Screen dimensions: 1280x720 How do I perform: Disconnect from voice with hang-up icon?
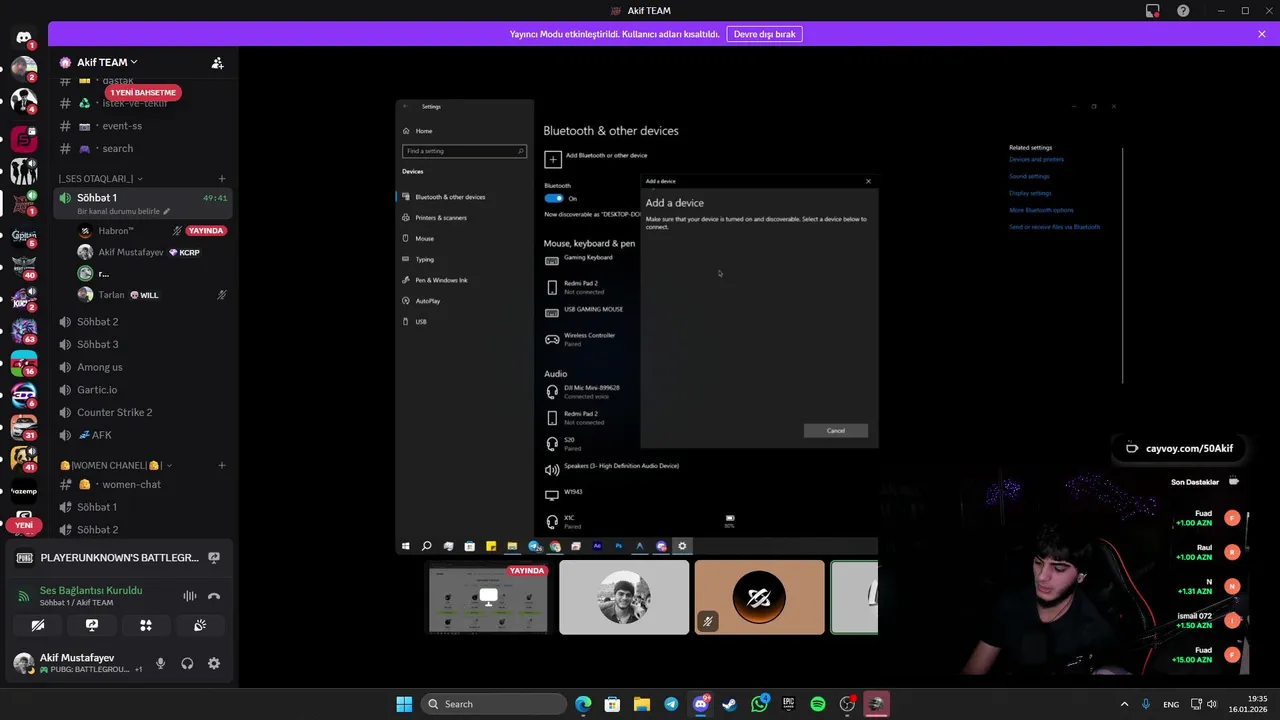[x=213, y=596]
